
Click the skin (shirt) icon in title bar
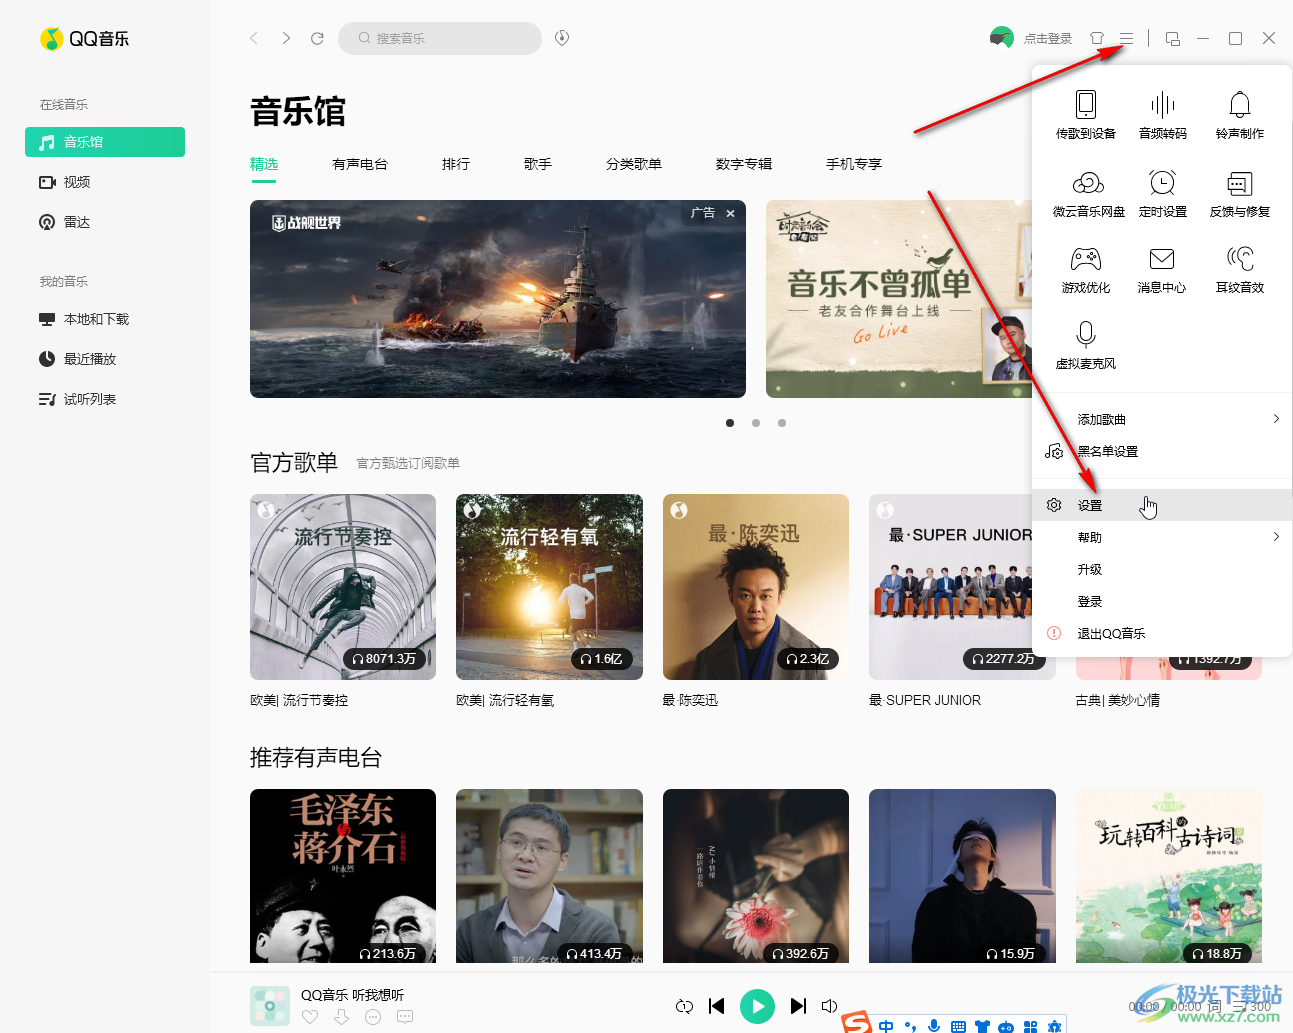click(1097, 38)
